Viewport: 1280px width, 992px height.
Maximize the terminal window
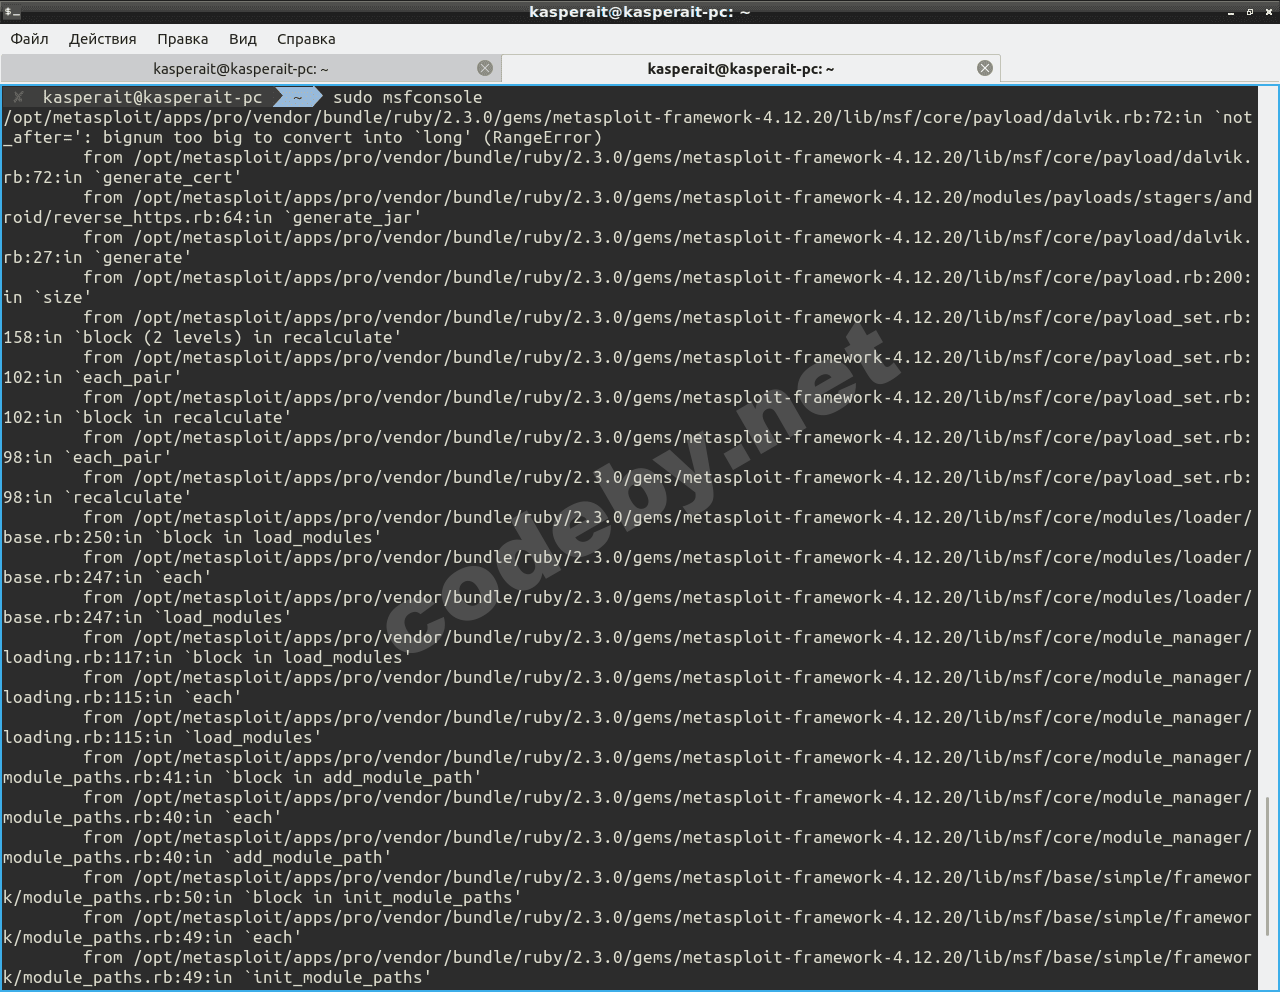coord(1250,12)
